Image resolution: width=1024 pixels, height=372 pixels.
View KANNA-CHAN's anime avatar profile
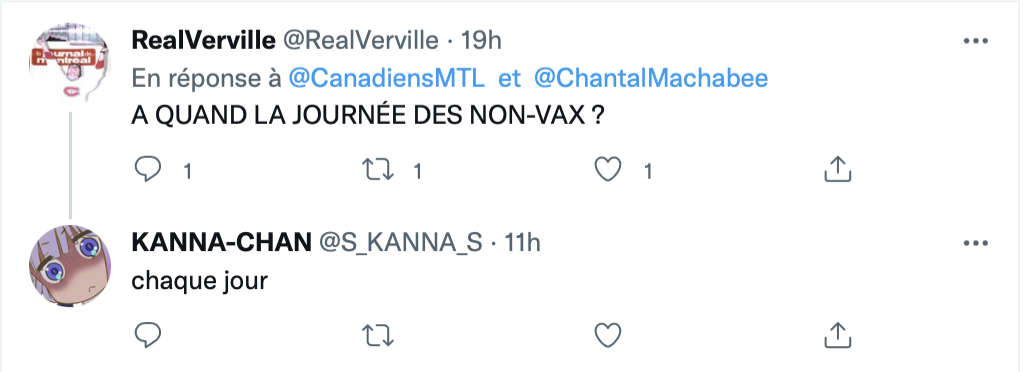click(x=70, y=266)
